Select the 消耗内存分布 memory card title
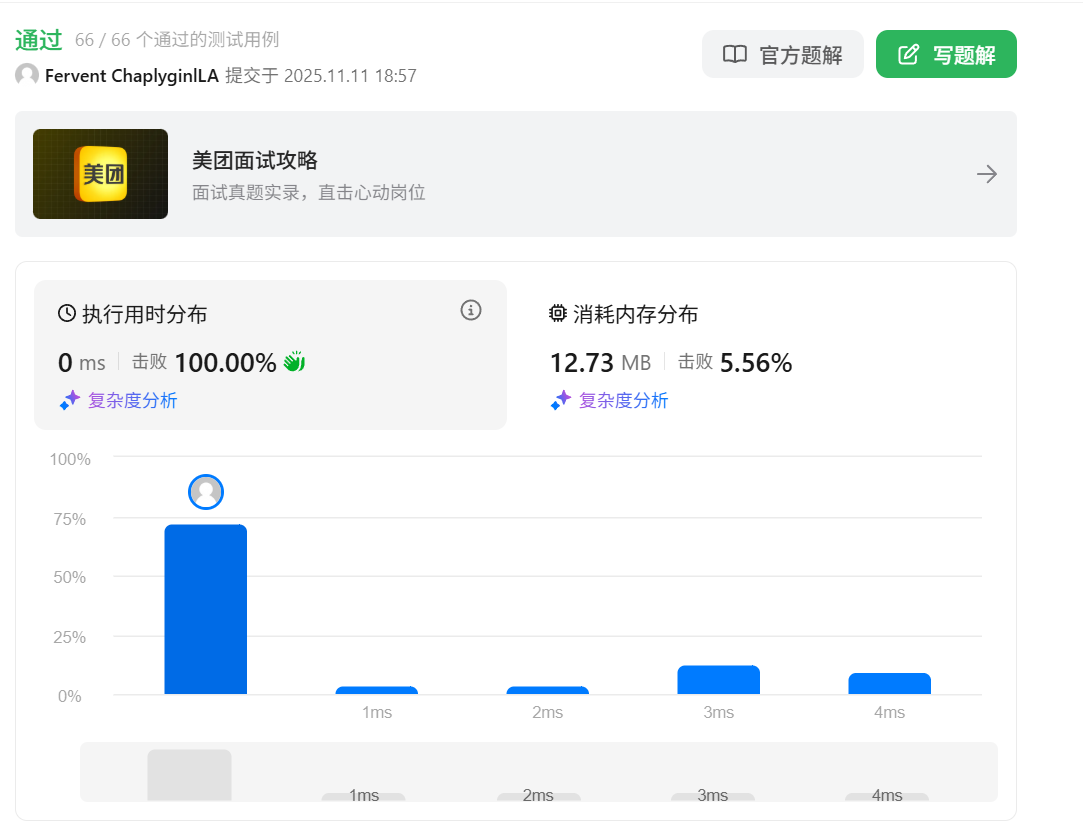 point(635,314)
